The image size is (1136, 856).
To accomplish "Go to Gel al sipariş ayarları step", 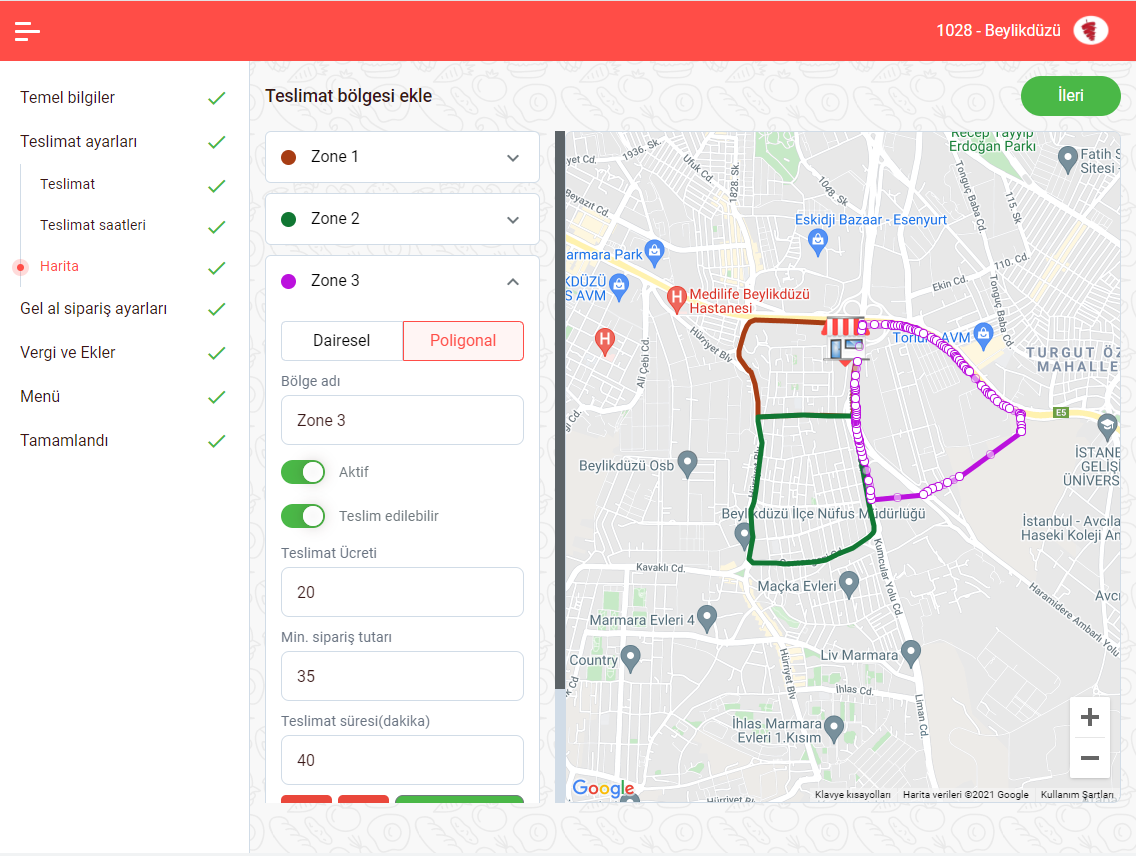I will click(94, 309).
